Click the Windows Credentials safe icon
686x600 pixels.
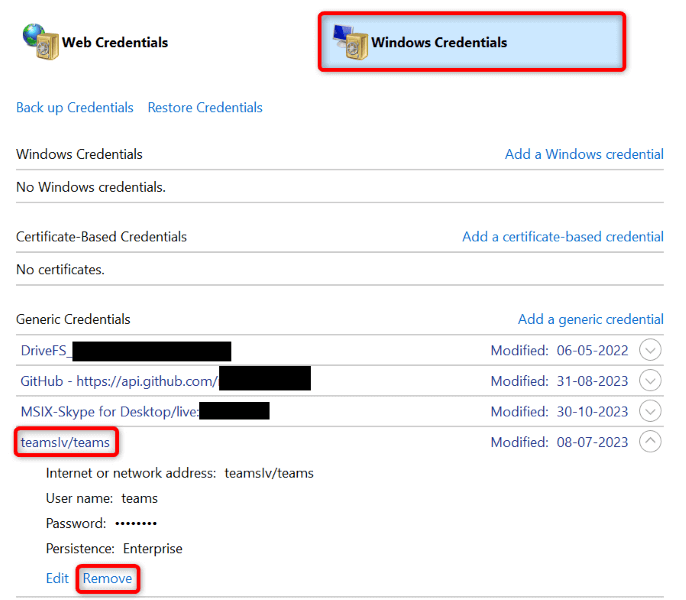tap(352, 42)
